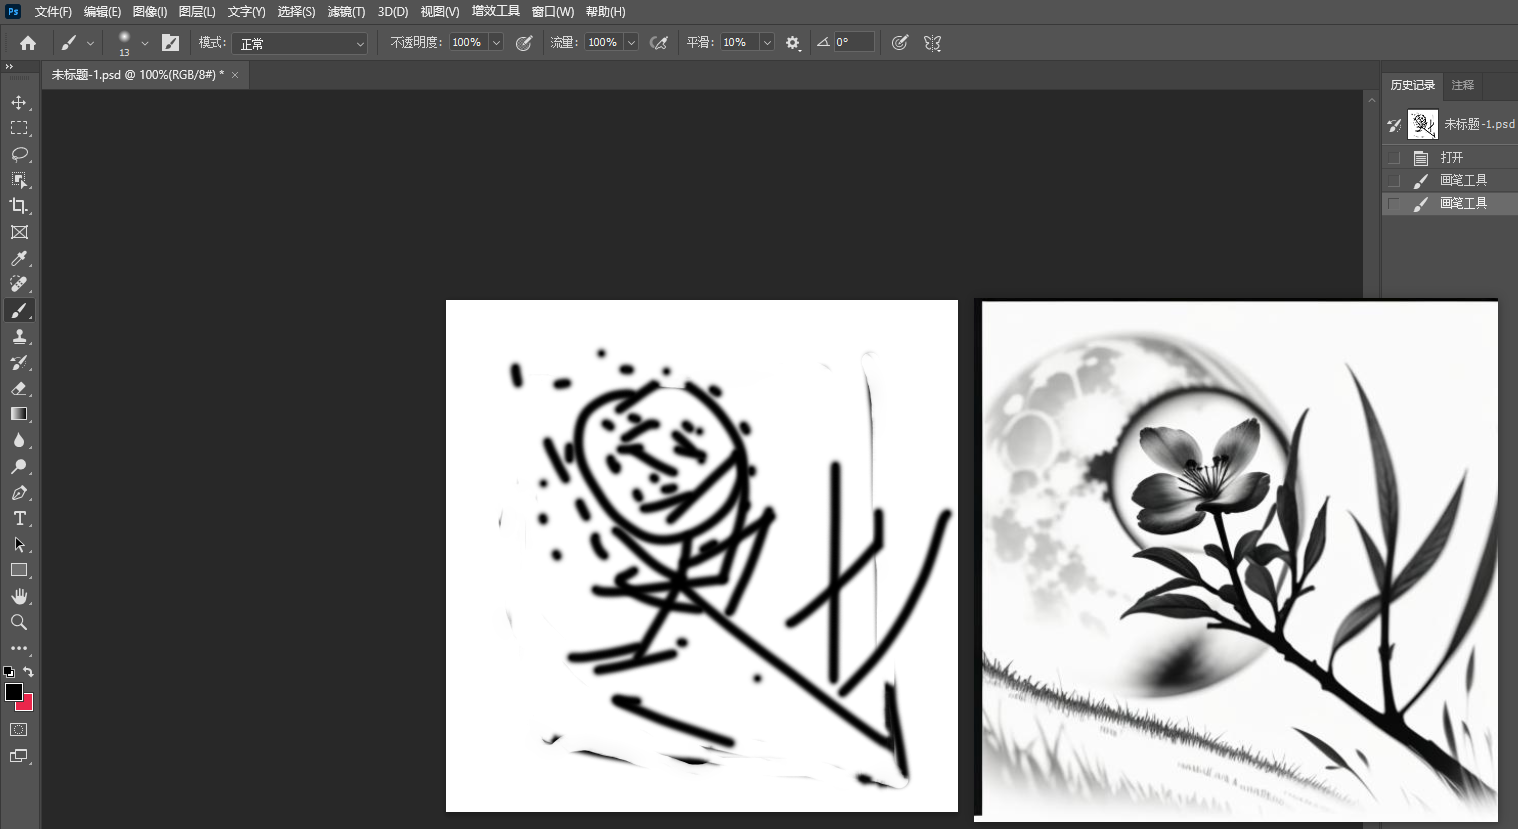Toggle Quick Mask mode
This screenshot has width=1518, height=829.
(x=19, y=730)
